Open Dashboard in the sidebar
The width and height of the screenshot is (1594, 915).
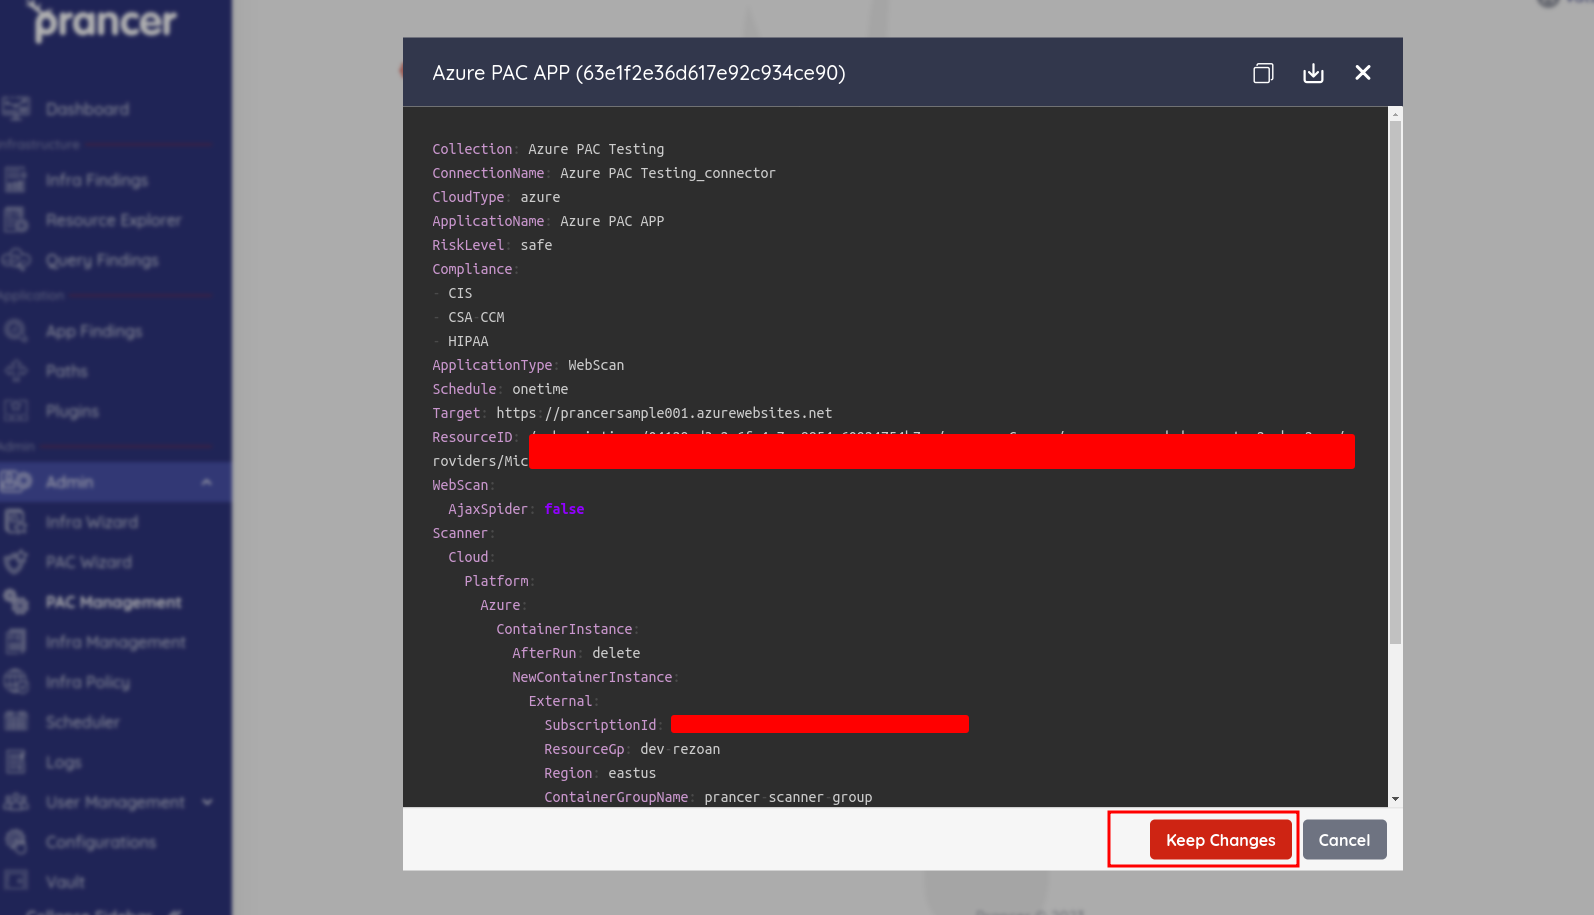point(87,109)
